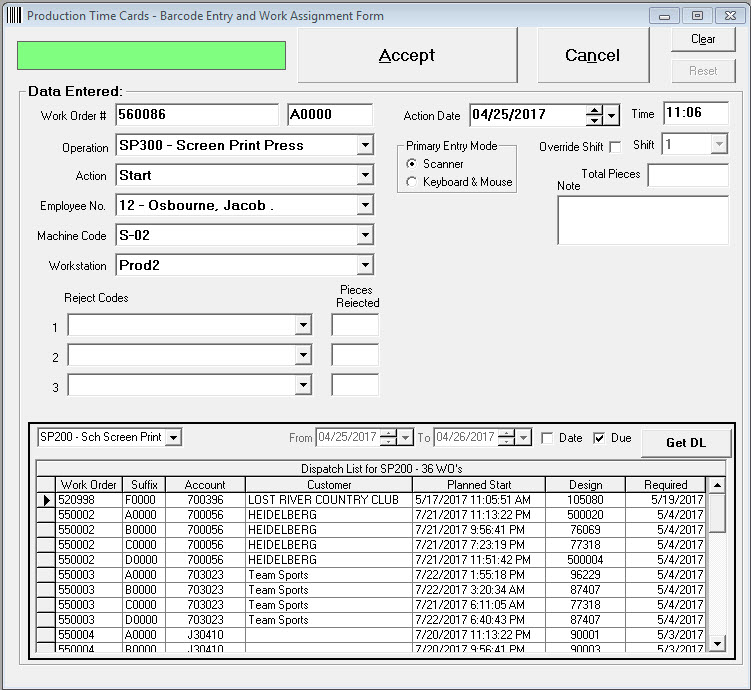Click the Pieces Rejected field for row 3
Viewport: 751px width, 690px height.
click(355, 385)
